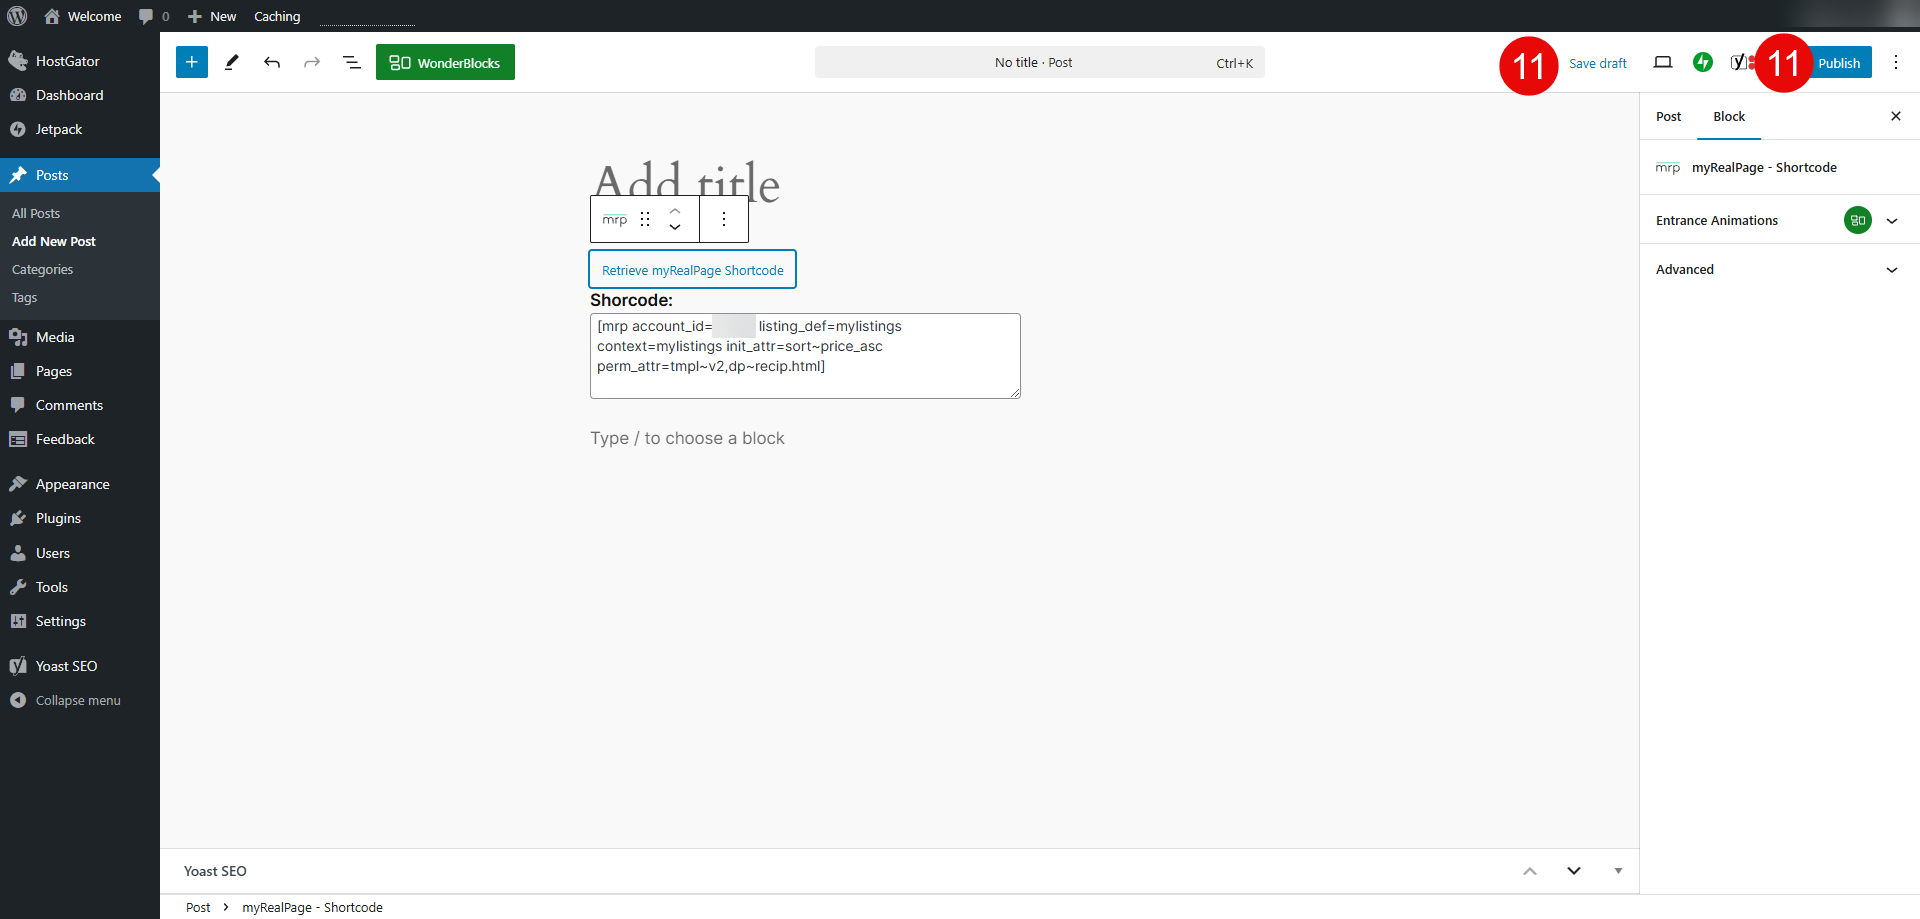
Task: Open the New content menu
Action: [x=212, y=16]
